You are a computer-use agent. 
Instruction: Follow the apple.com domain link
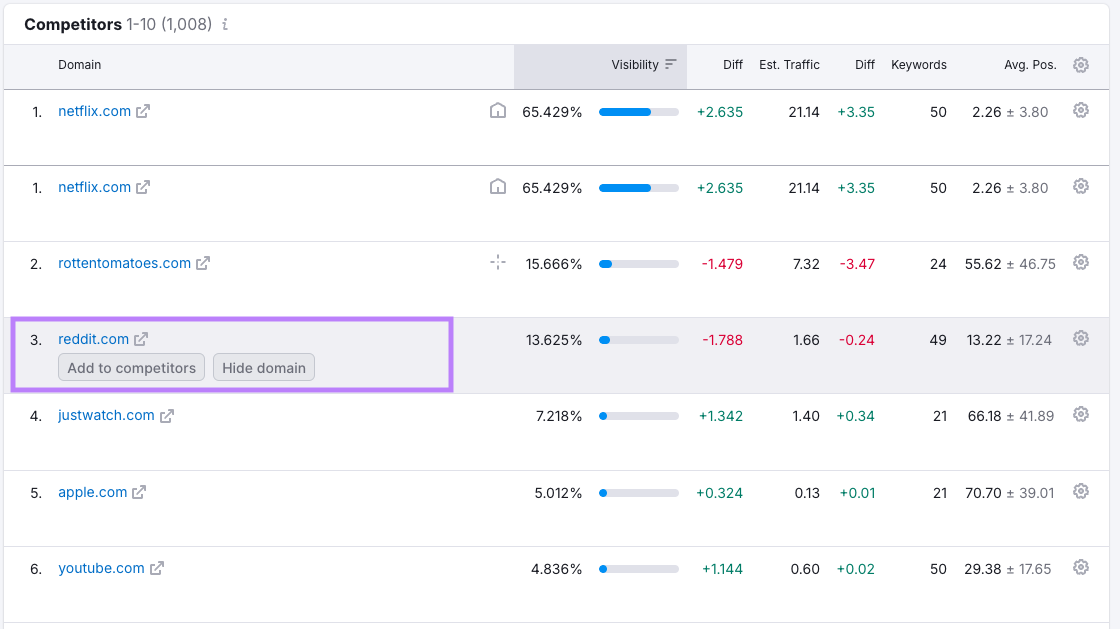click(x=92, y=492)
